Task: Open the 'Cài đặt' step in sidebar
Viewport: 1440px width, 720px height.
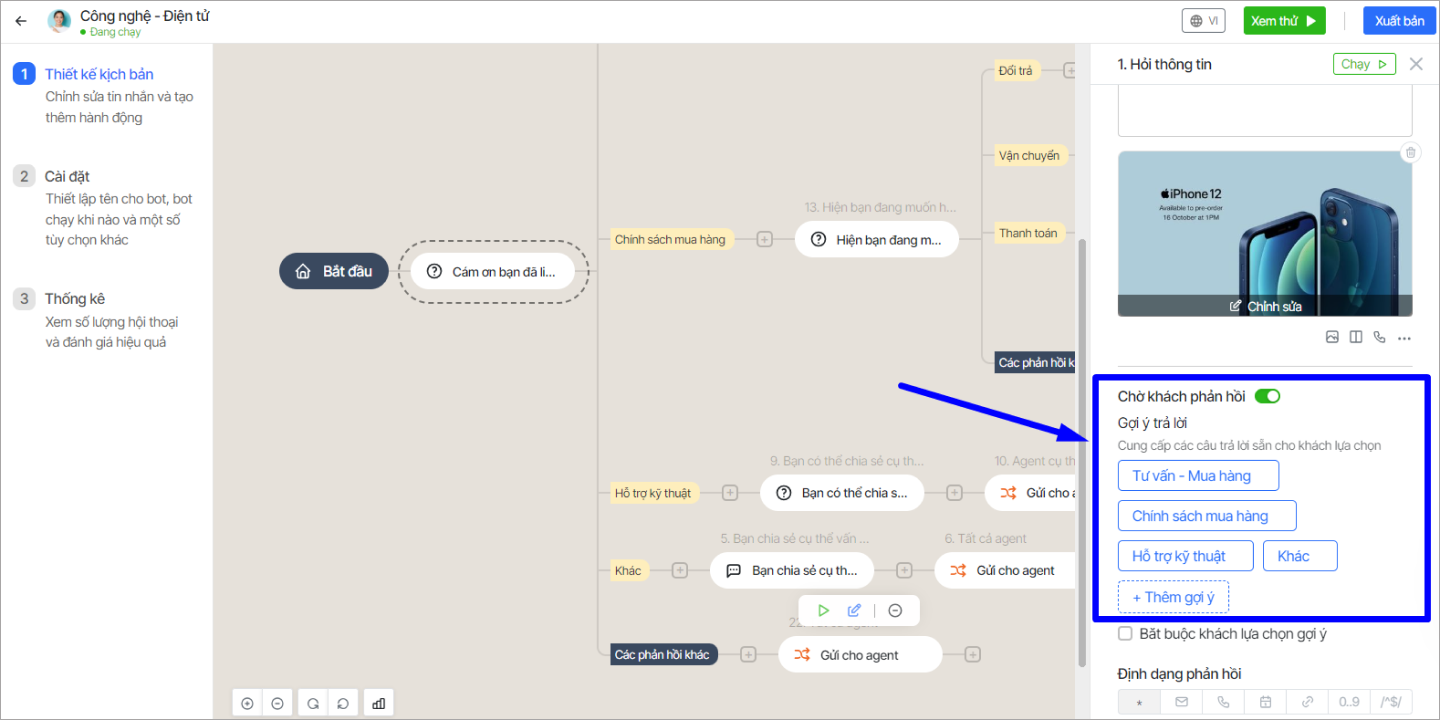Action: [x=67, y=176]
